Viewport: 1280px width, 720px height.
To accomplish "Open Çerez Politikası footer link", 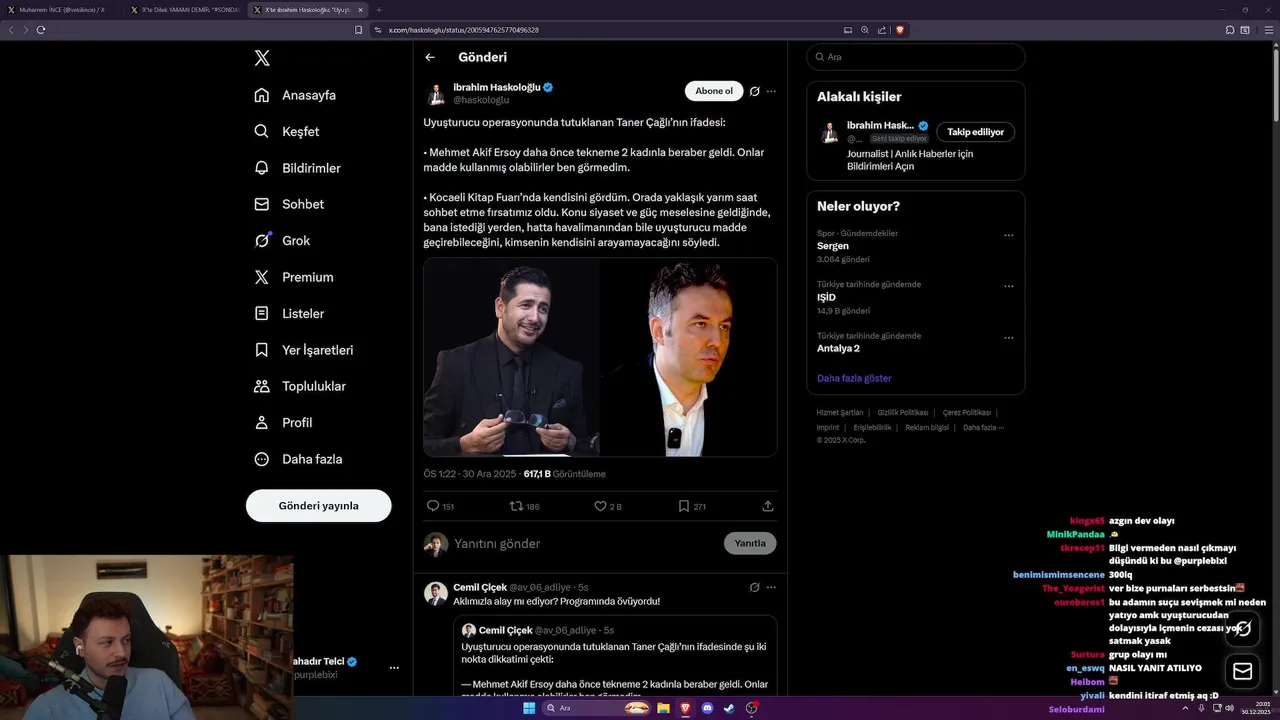I will click(967, 412).
